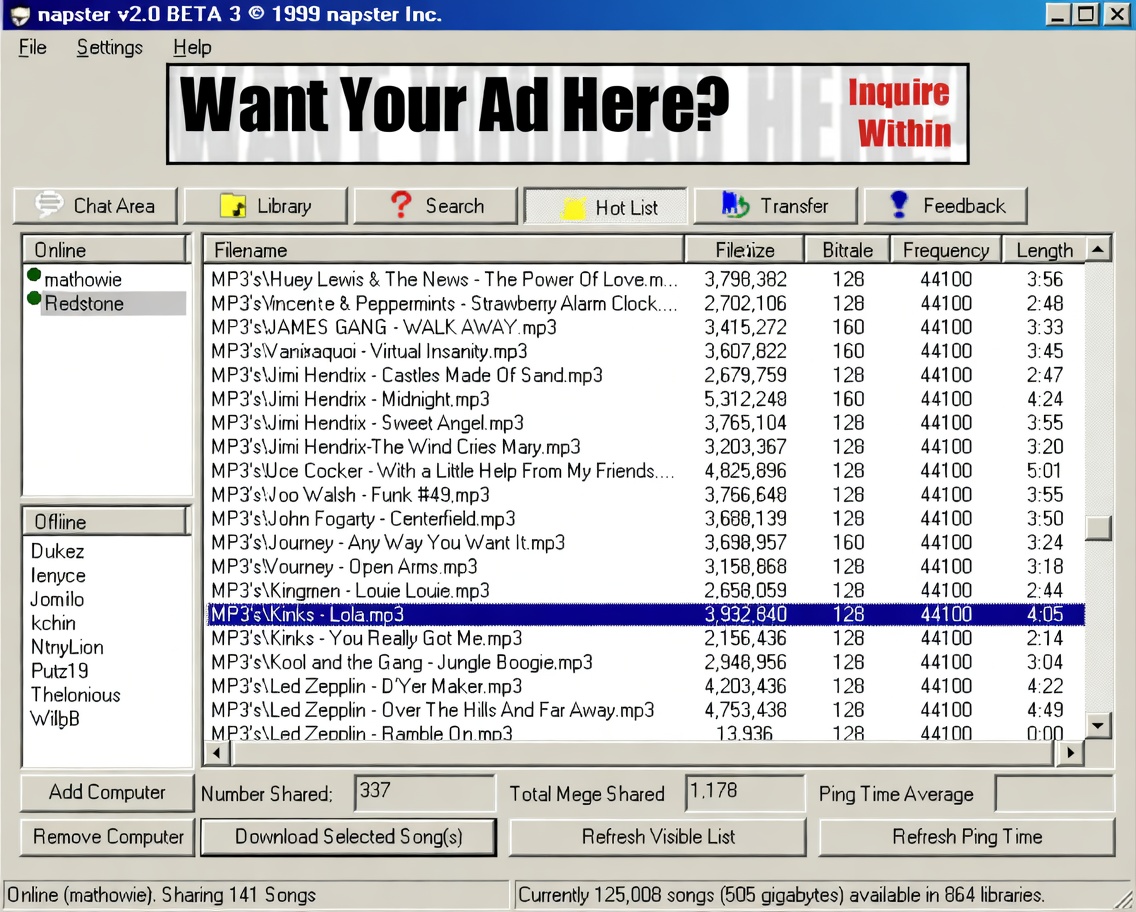Image resolution: width=1136 pixels, height=912 pixels.
Task: Select Huey Lewis Power Of Love row
Action: pos(645,280)
